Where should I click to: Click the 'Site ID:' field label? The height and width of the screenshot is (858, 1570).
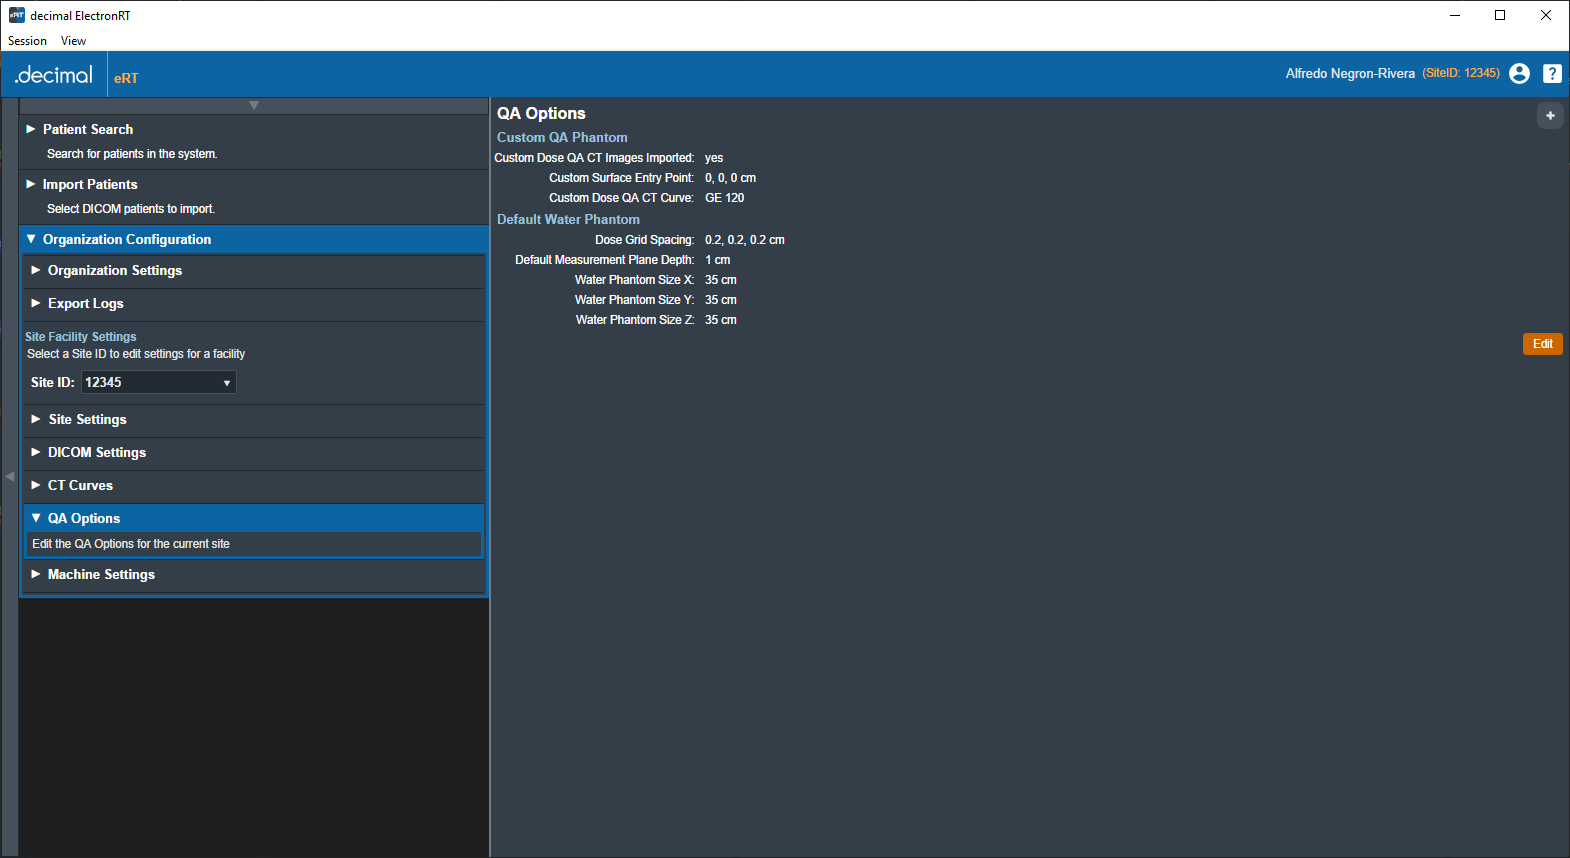(53, 382)
